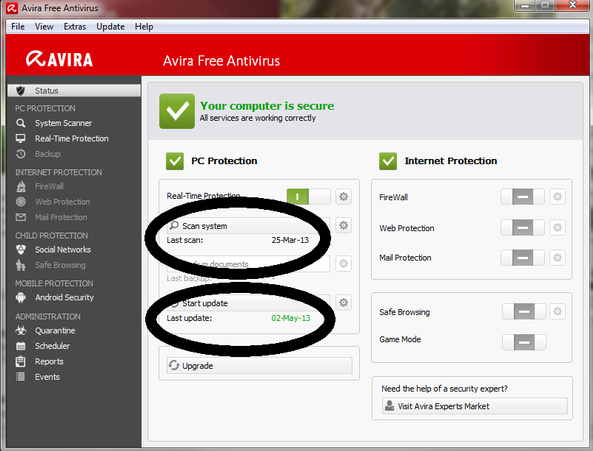Open the Extras menu

tap(75, 27)
